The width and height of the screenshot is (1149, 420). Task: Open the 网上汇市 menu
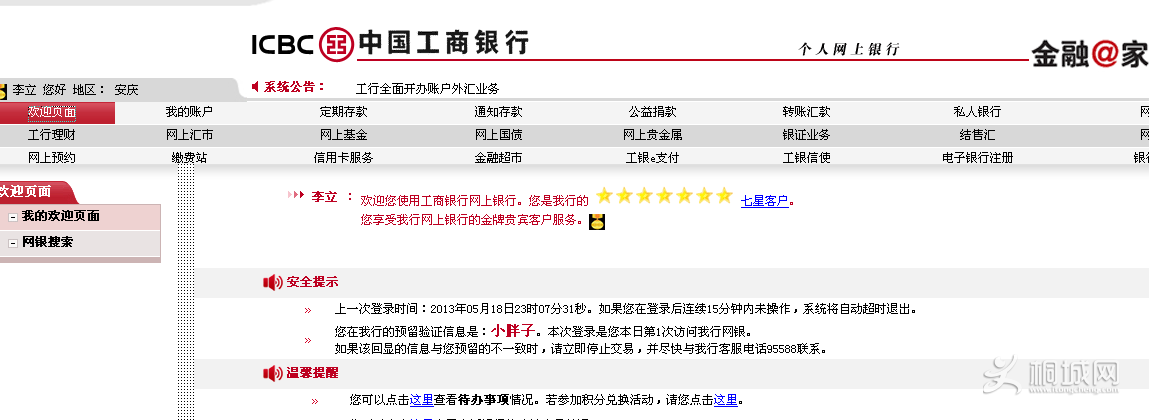click(189, 135)
